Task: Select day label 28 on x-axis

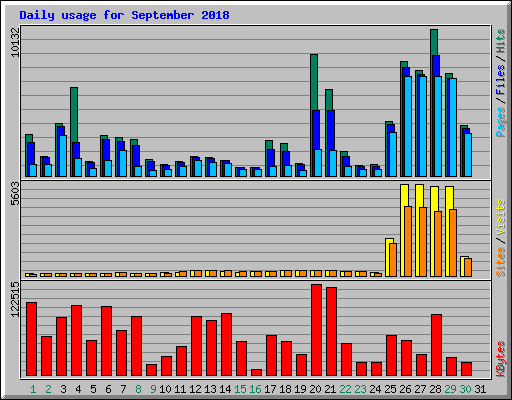Action: (435, 389)
